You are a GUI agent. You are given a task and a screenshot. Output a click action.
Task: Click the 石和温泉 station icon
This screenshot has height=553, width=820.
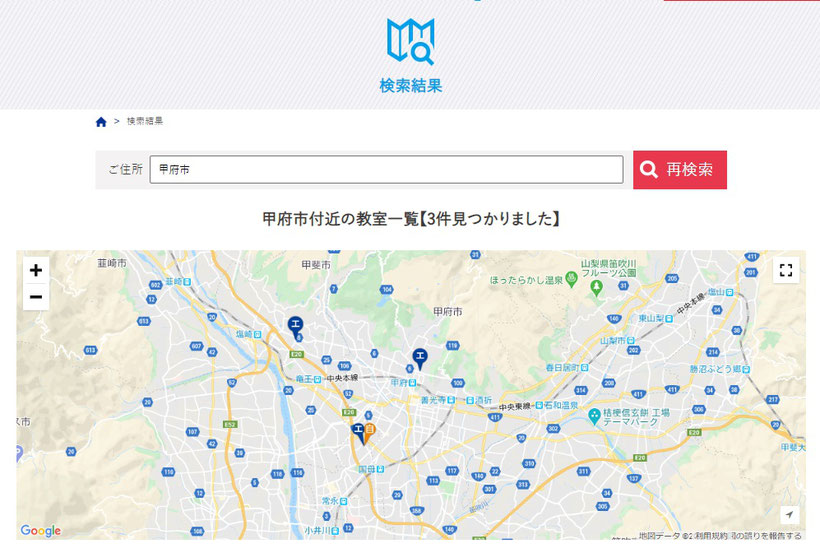[x=539, y=405]
